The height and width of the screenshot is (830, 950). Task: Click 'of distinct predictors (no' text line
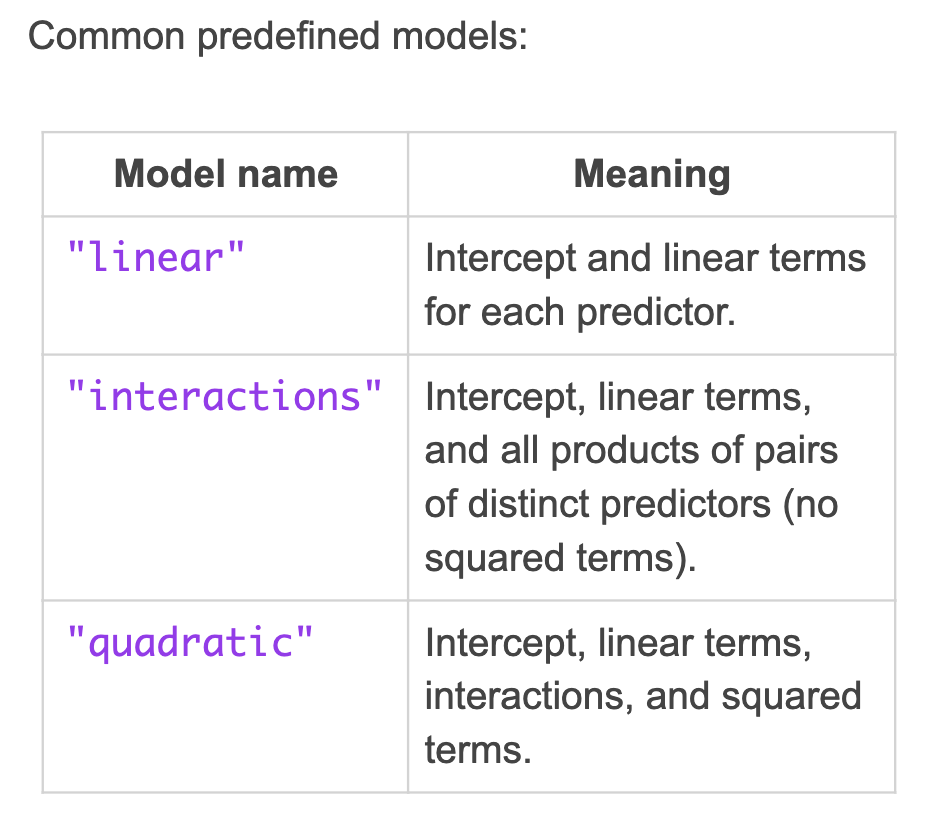(631, 504)
